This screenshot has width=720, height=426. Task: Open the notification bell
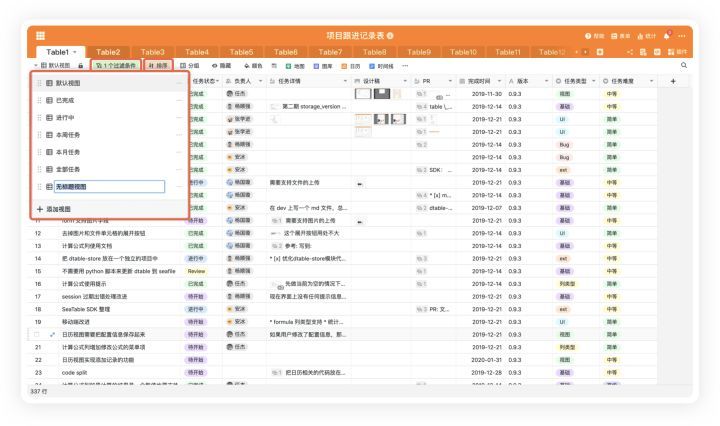click(x=667, y=35)
